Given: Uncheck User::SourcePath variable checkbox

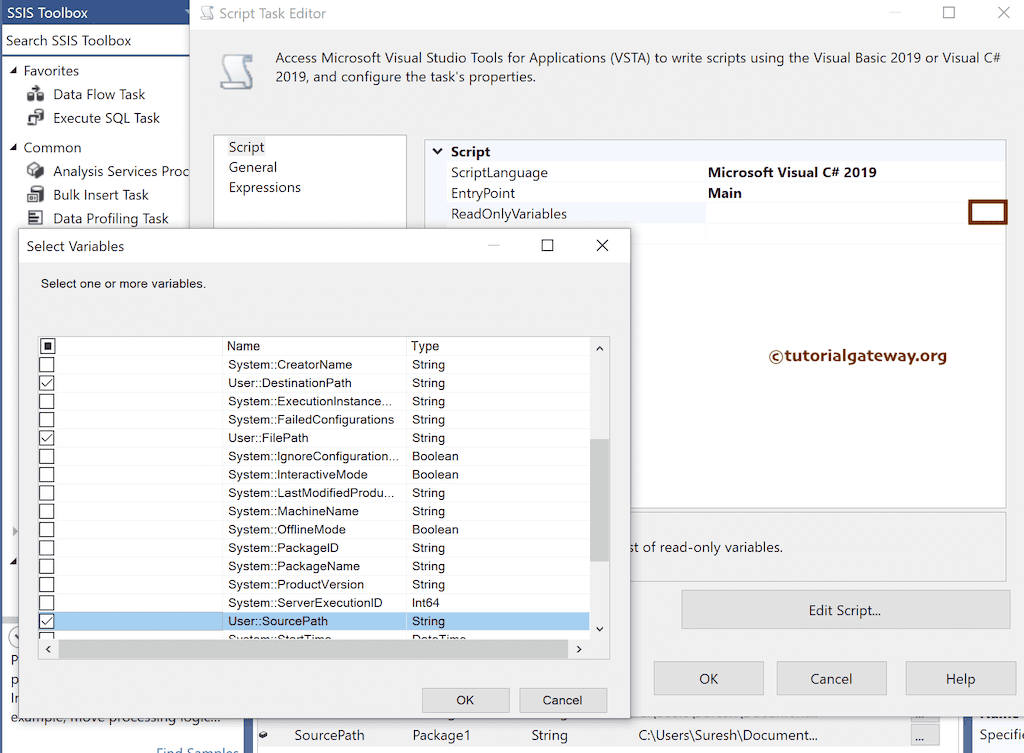Looking at the screenshot, I should (47, 621).
